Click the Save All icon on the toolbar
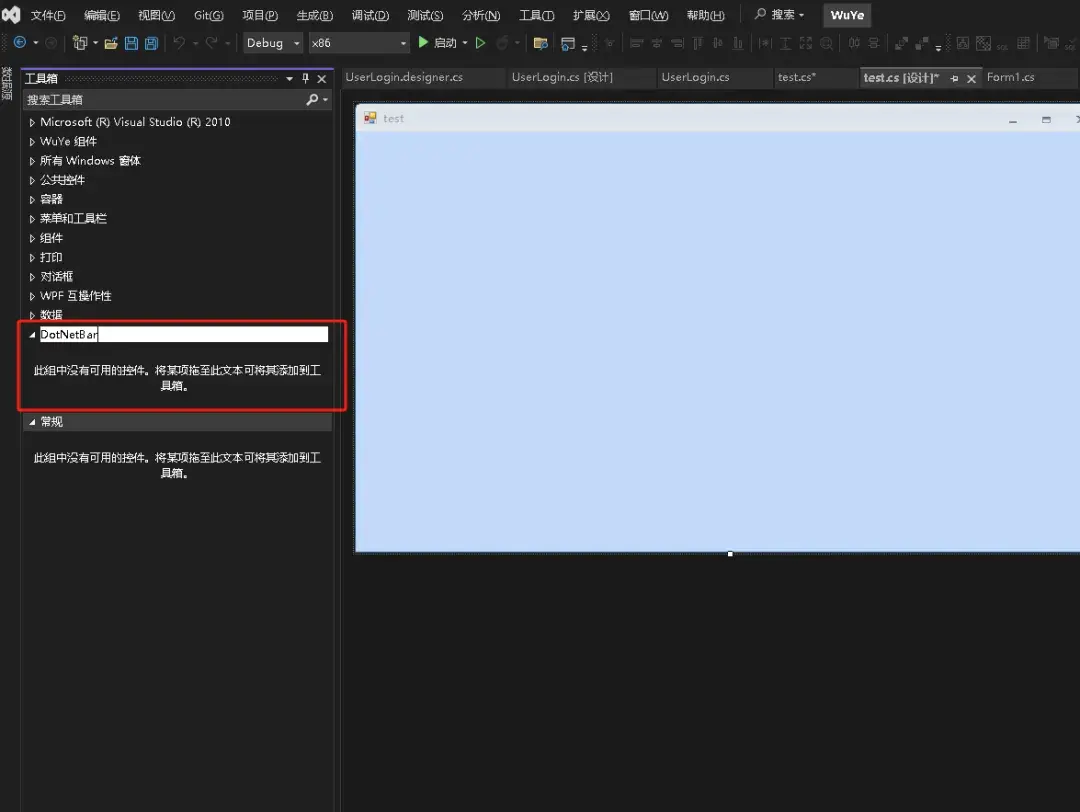1080x812 pixels. tap(152, 43)
